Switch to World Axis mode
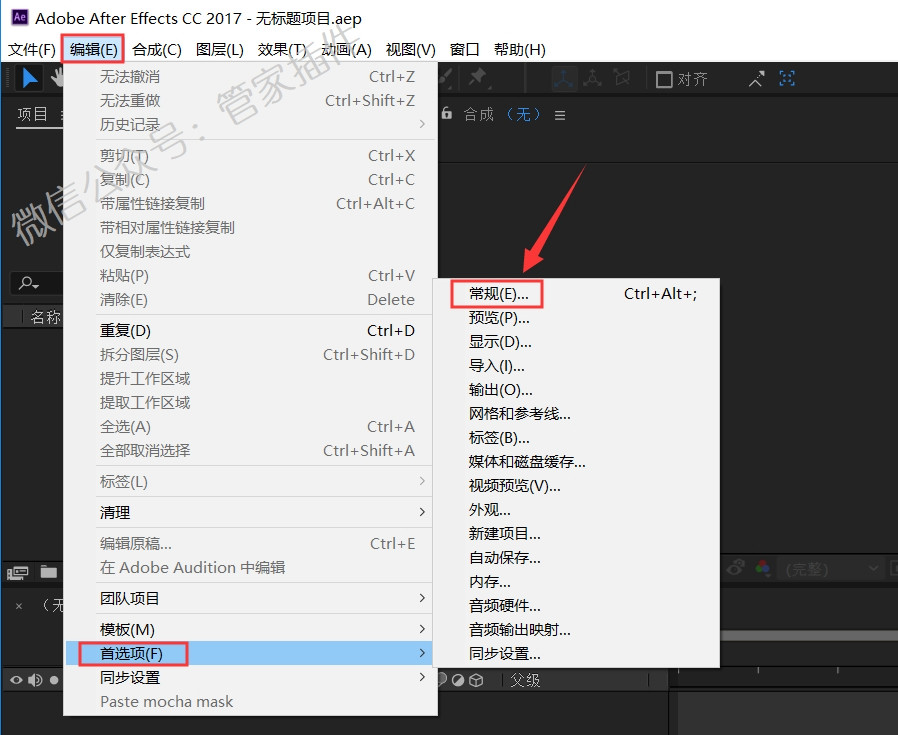898x735 pixels. 592,78
